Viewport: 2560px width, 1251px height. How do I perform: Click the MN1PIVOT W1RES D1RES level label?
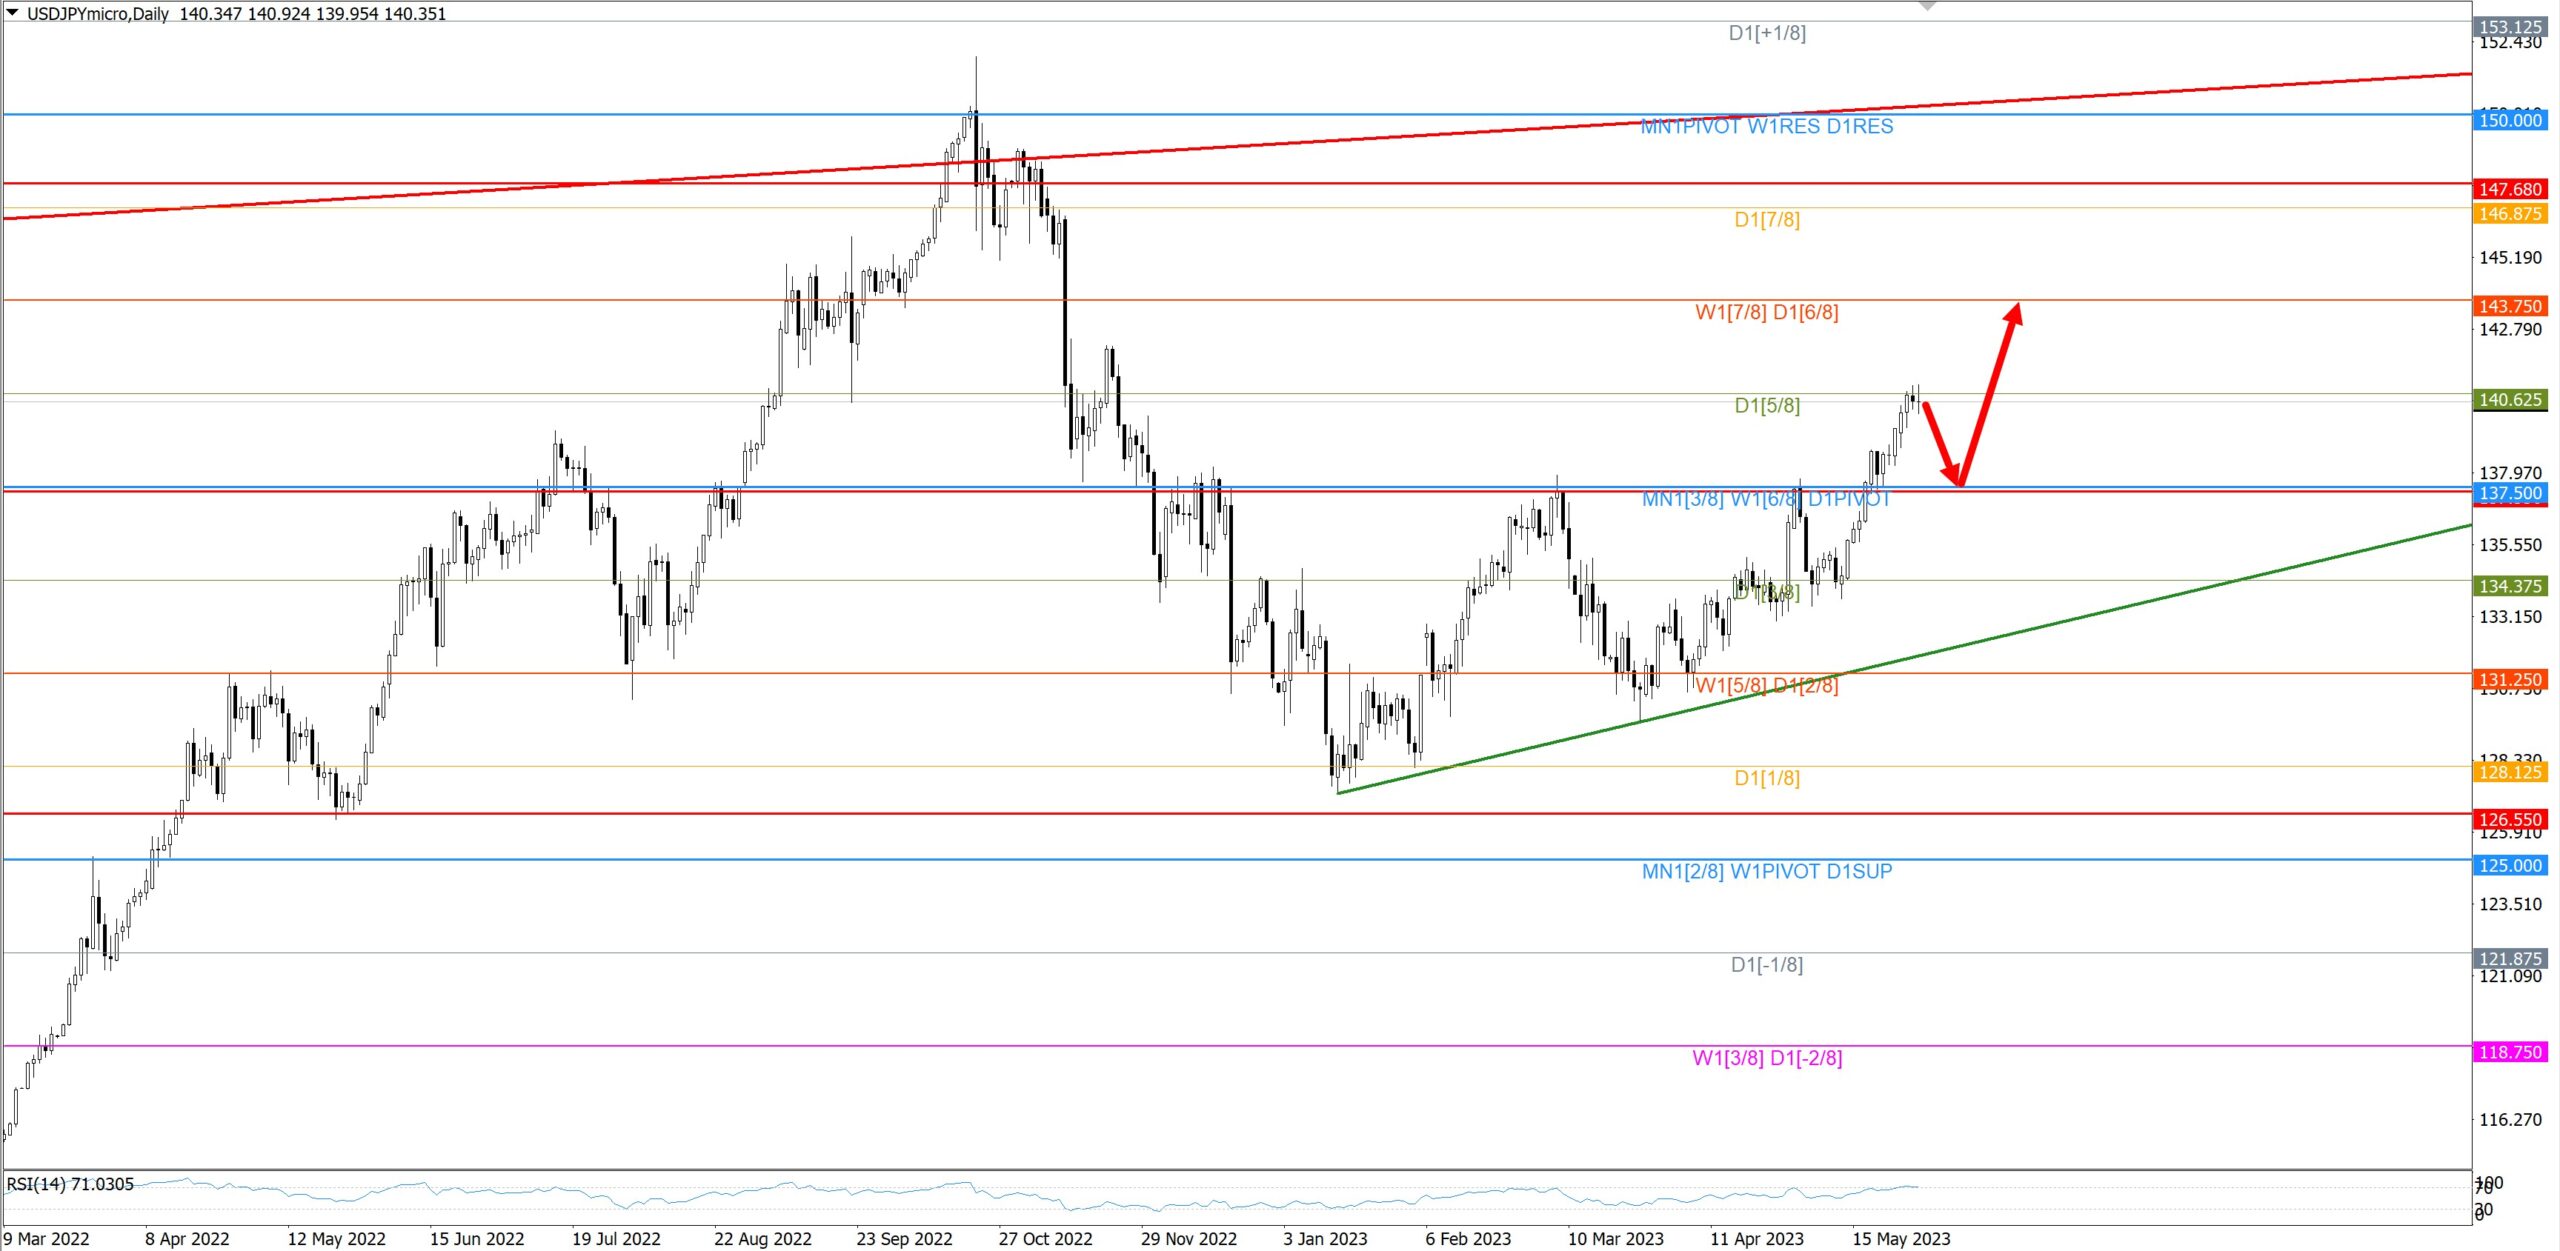tap(1766, 127)
